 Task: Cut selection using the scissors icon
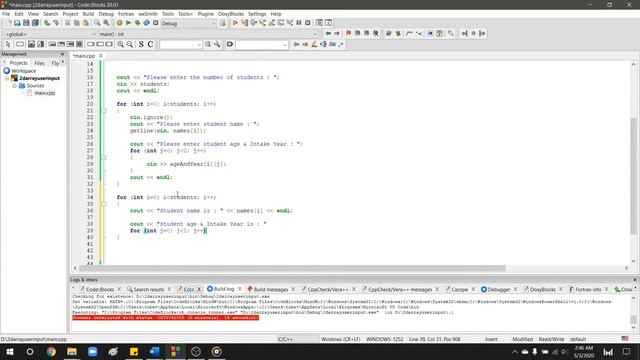coord(67,23)
